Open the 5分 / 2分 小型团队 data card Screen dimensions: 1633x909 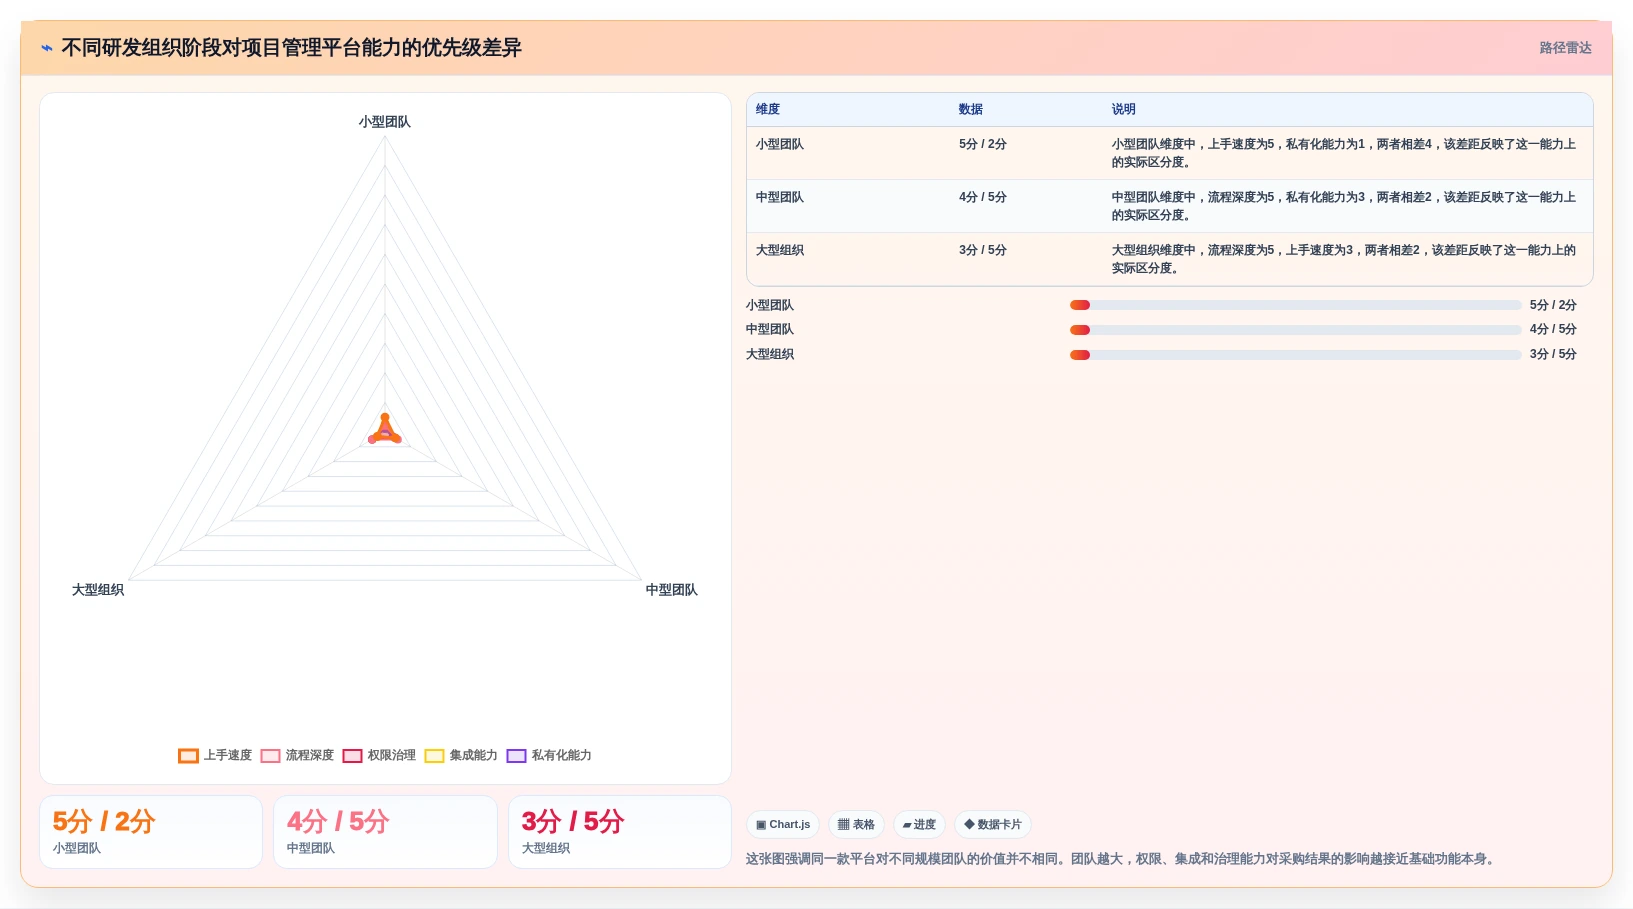pyautogui.click(x=151, y=832)
